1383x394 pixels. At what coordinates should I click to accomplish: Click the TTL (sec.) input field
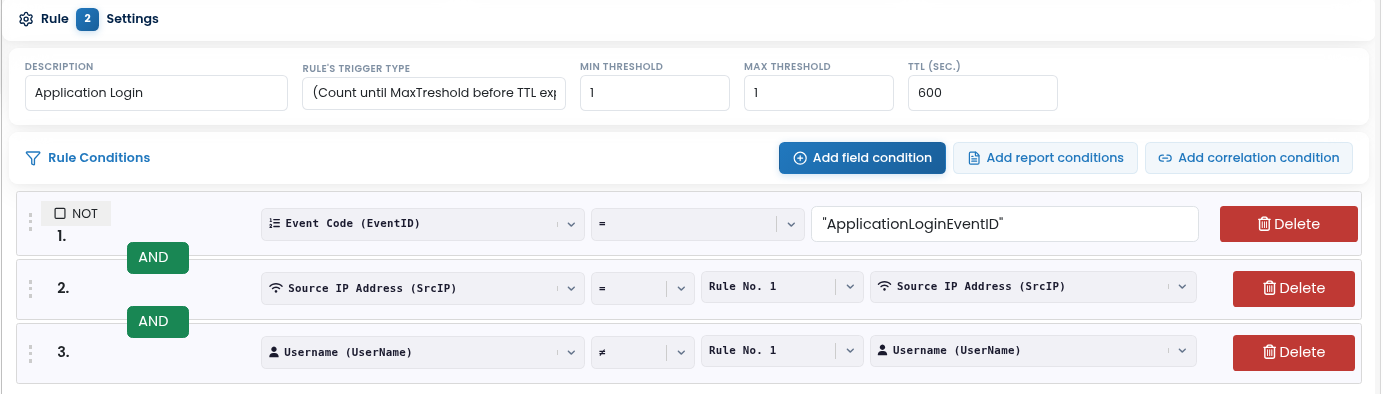point(983,93)
